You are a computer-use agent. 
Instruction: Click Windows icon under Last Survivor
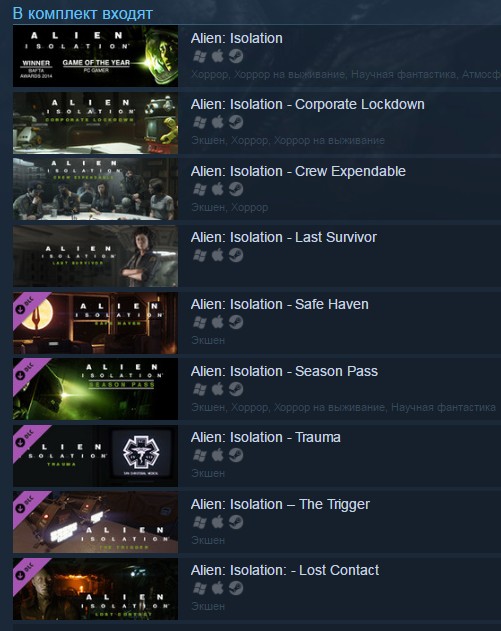(200, 255)
